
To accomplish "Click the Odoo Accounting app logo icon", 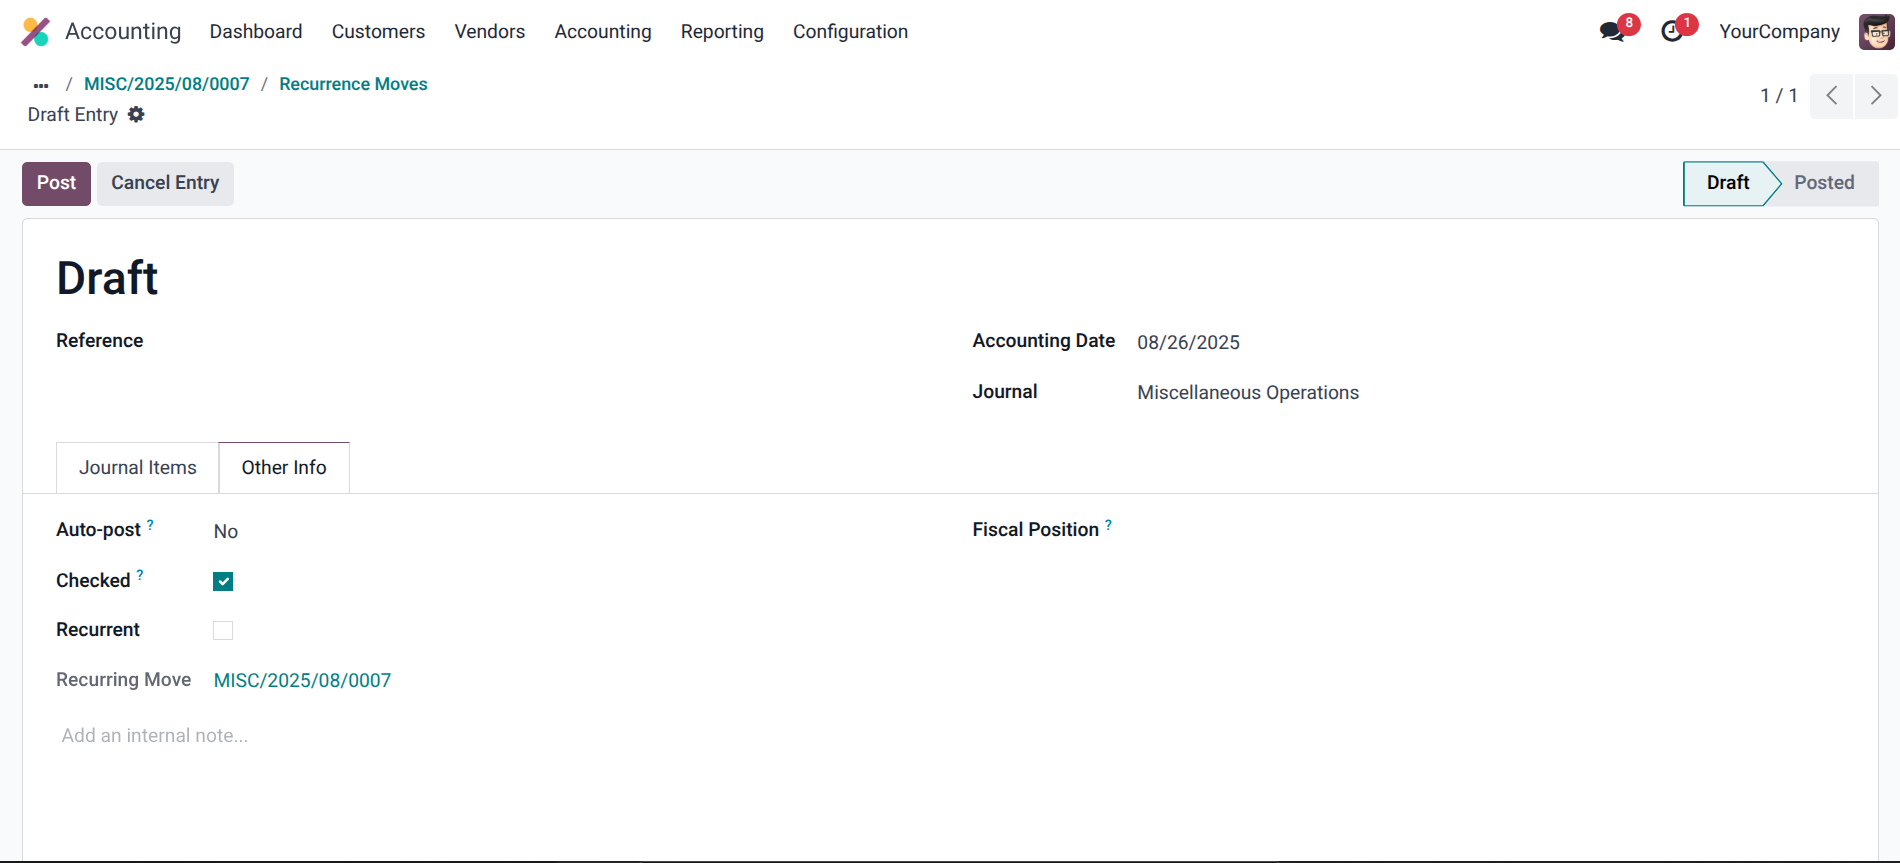I will pos(36,32).
